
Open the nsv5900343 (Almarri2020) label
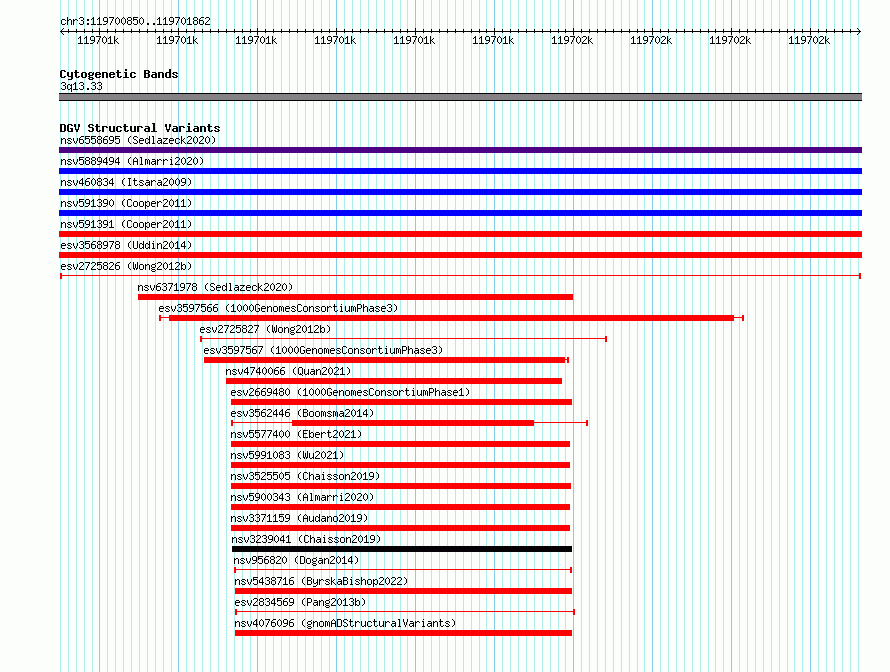coord(302,497)
